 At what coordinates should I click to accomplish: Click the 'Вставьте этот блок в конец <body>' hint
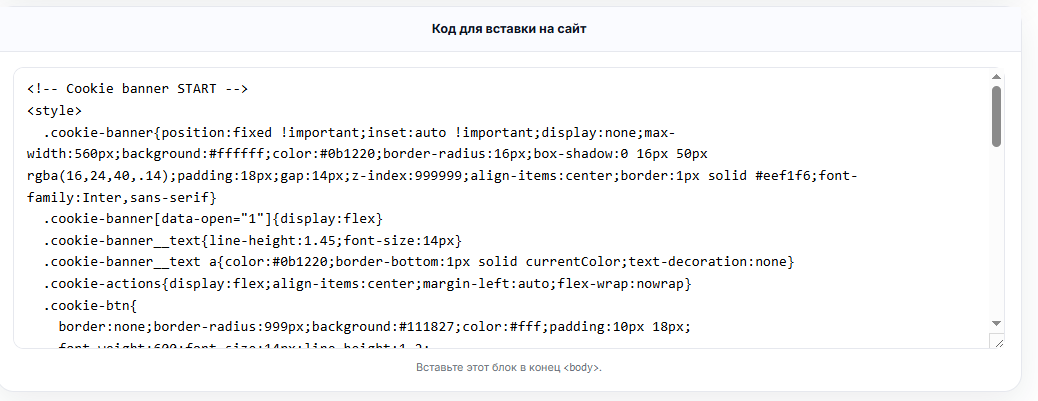(509, 367)
